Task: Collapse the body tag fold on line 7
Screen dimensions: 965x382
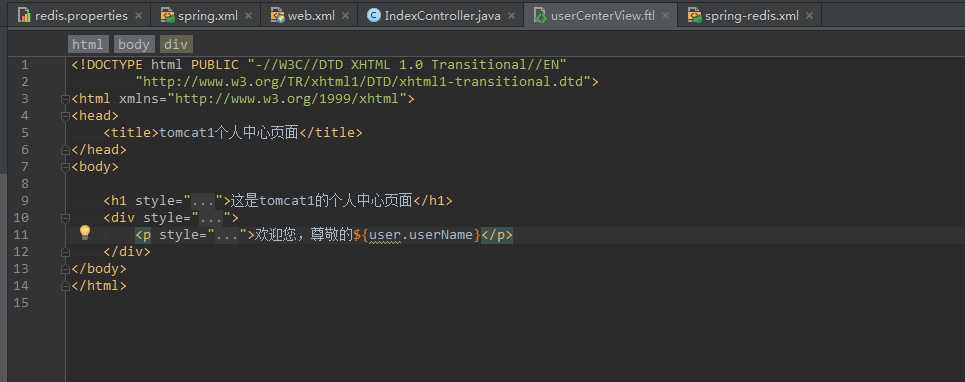Action: pos(65,167)
